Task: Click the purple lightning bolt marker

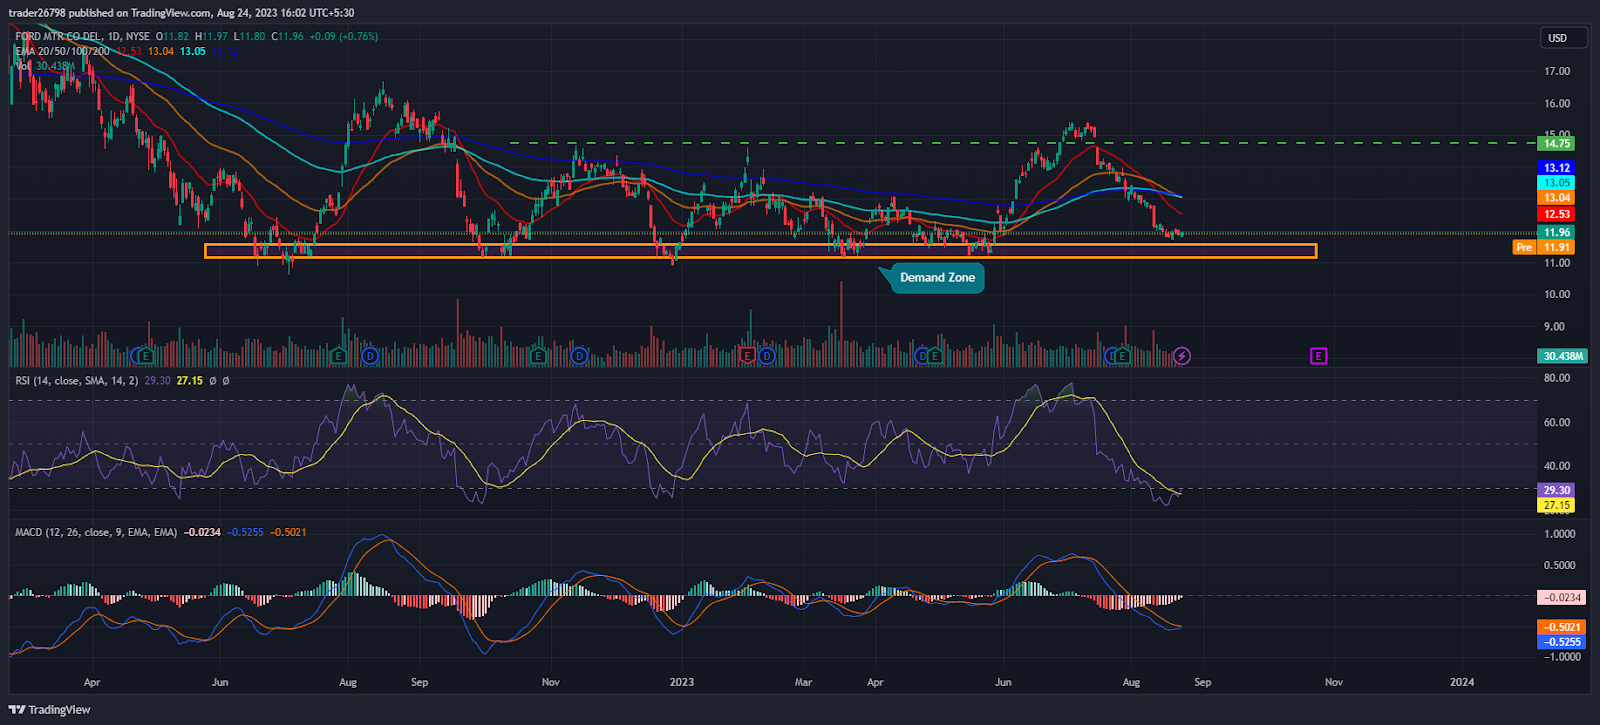Action: pyautogui.click(x=1182, y=356)
